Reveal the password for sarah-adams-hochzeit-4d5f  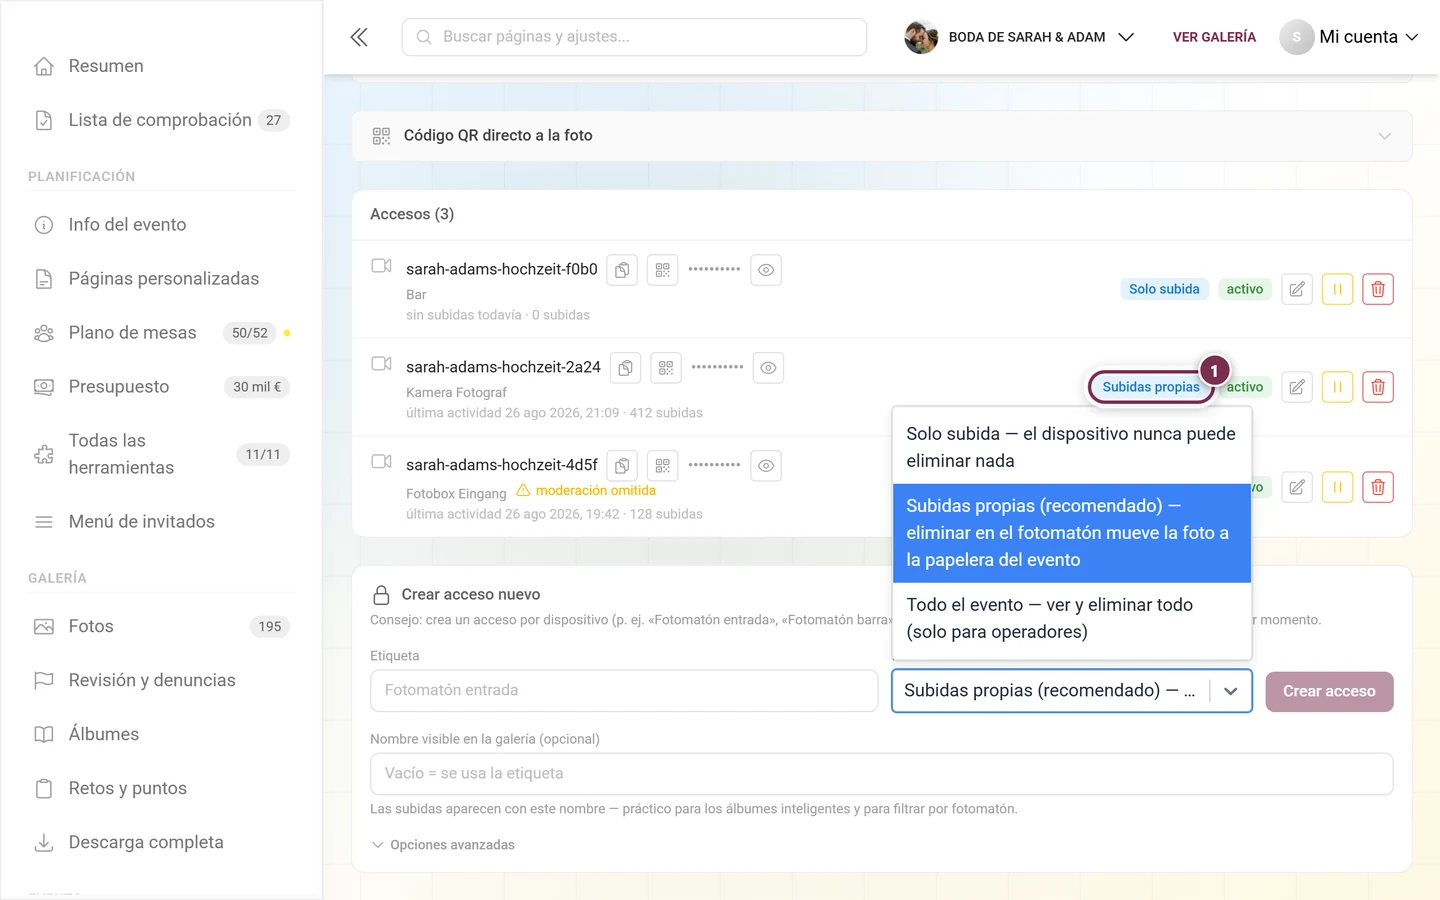coord(766,466)
